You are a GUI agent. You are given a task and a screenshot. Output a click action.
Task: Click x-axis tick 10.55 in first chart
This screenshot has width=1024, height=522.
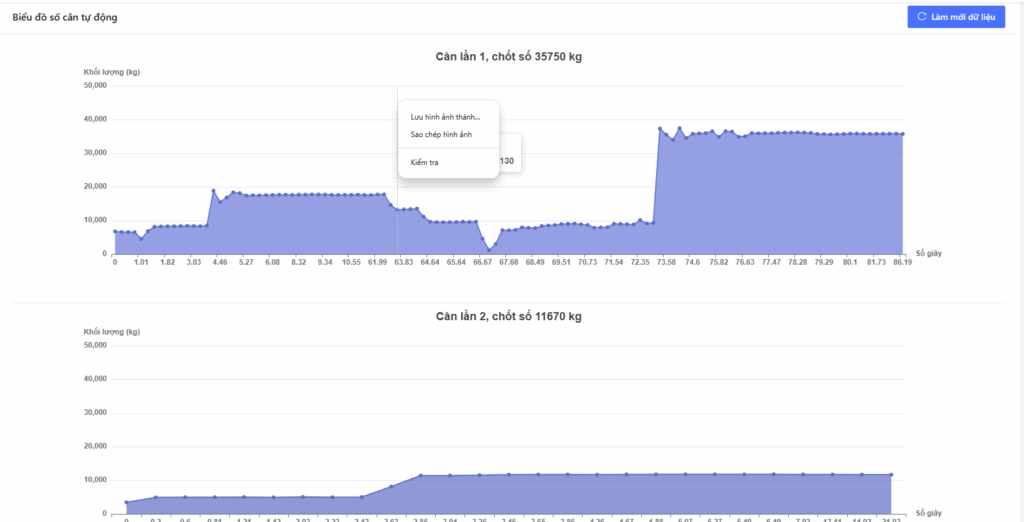[x=351, y=263]
